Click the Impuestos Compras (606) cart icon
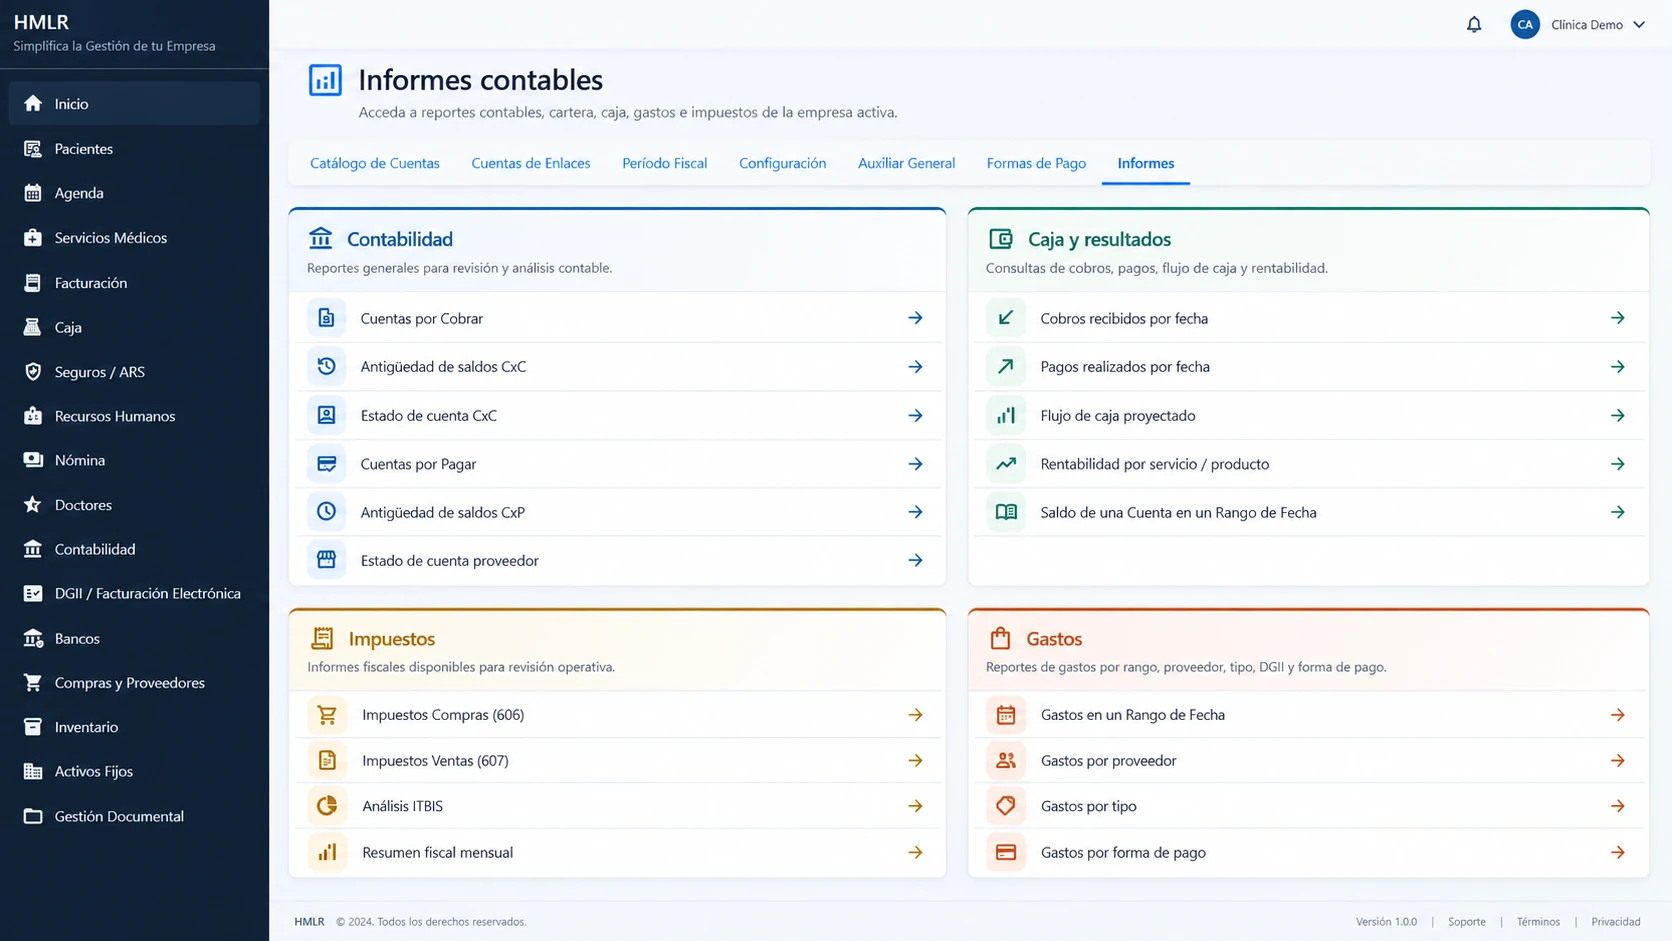Image resolution: width=1672 pixels, height=941 pixels. 327,715
